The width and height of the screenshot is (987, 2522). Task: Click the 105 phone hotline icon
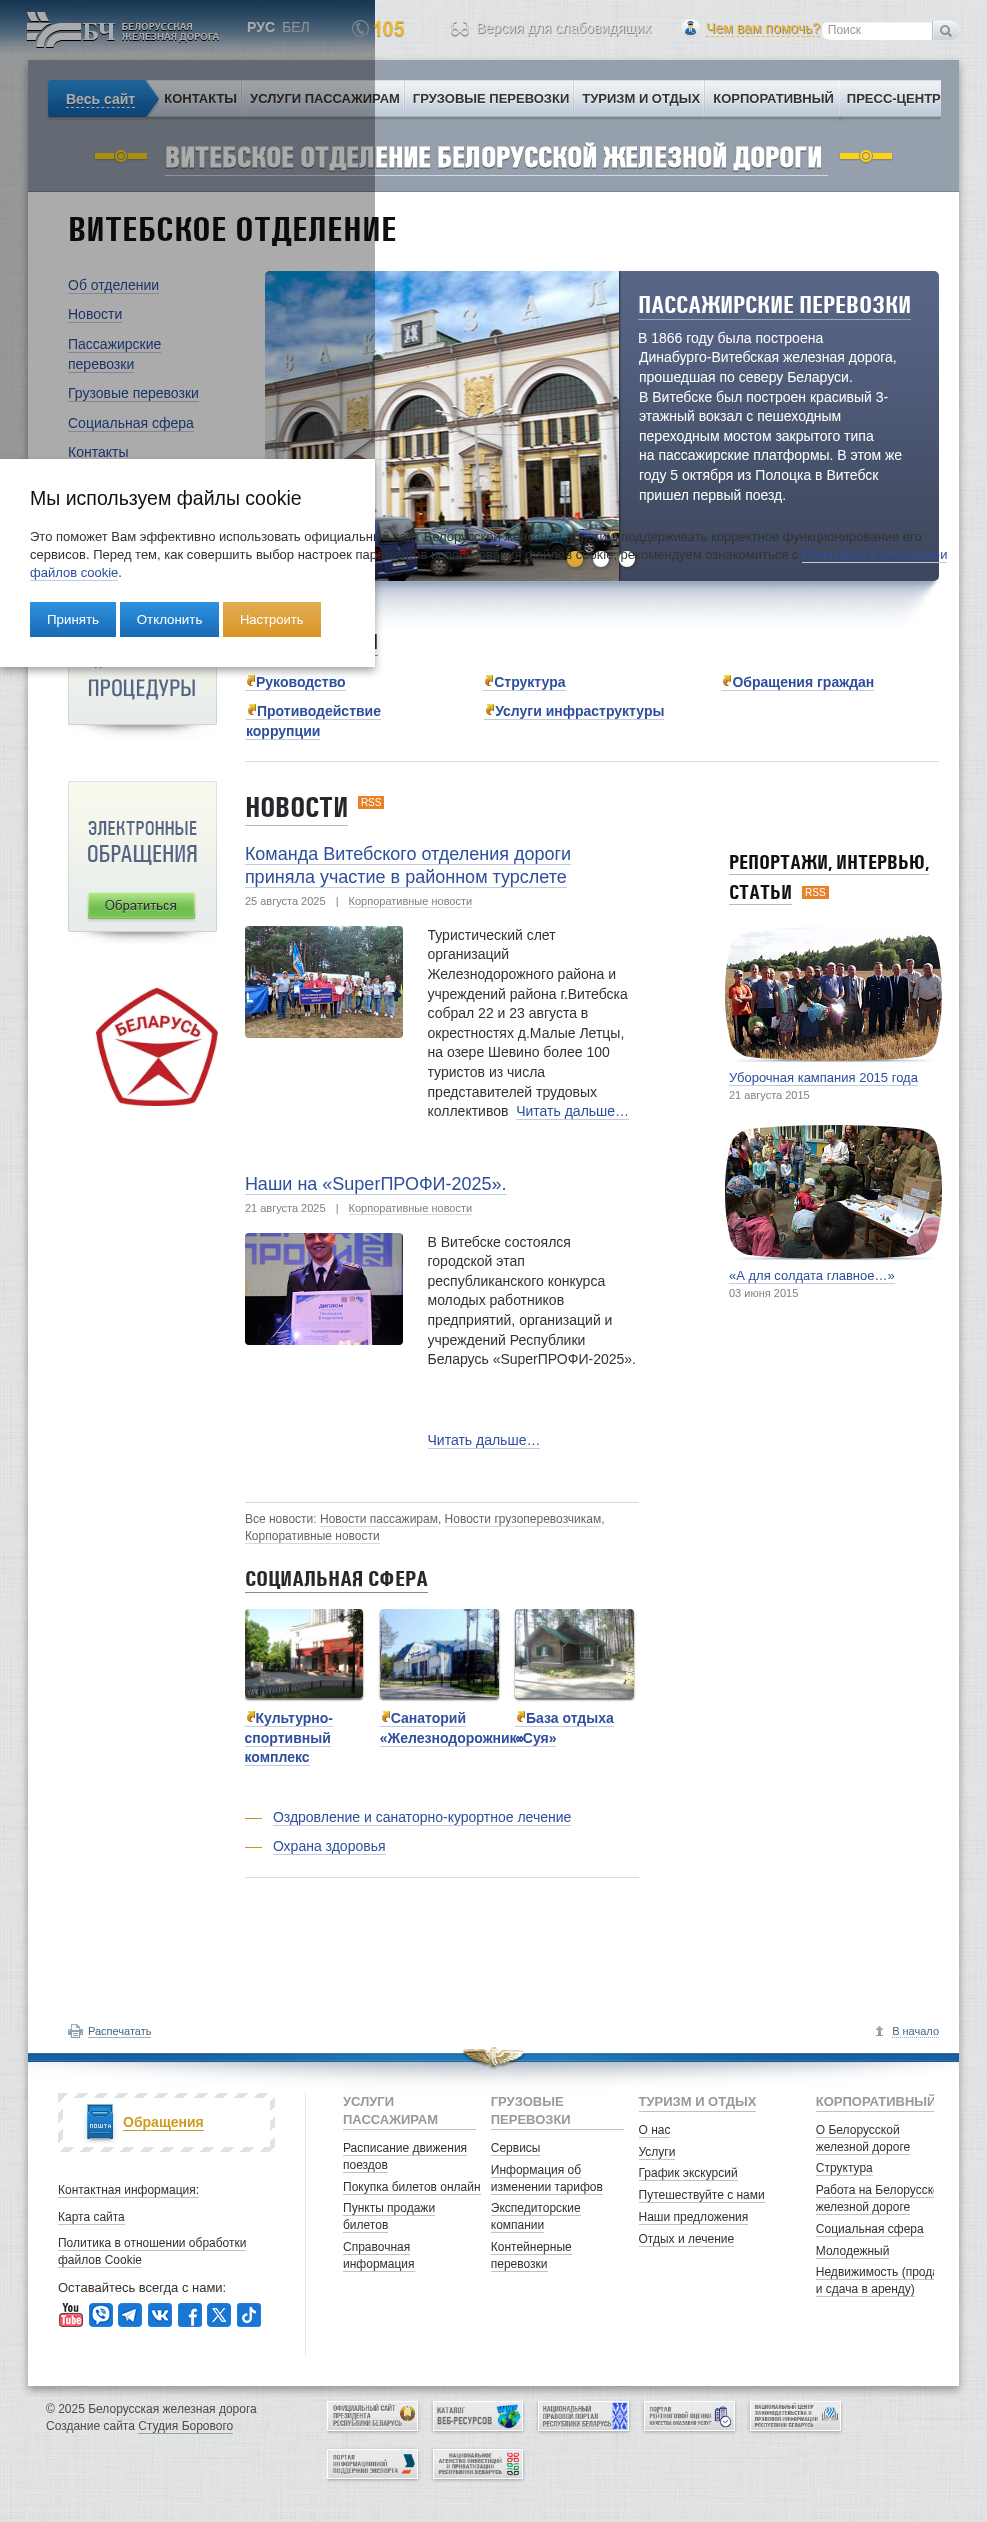pos(361,29)
